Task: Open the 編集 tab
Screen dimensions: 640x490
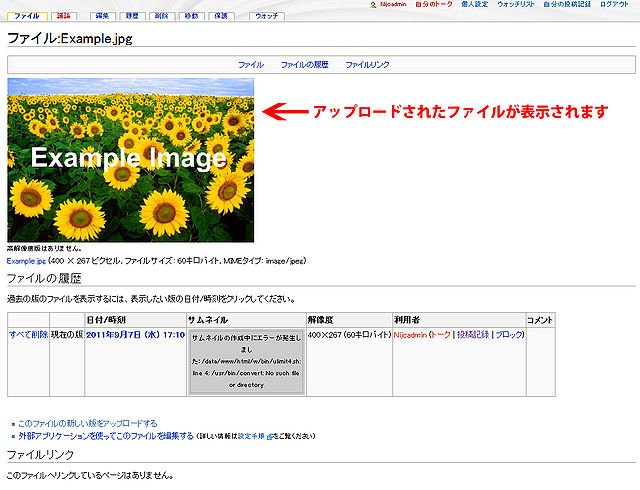Action: (102, 17)
